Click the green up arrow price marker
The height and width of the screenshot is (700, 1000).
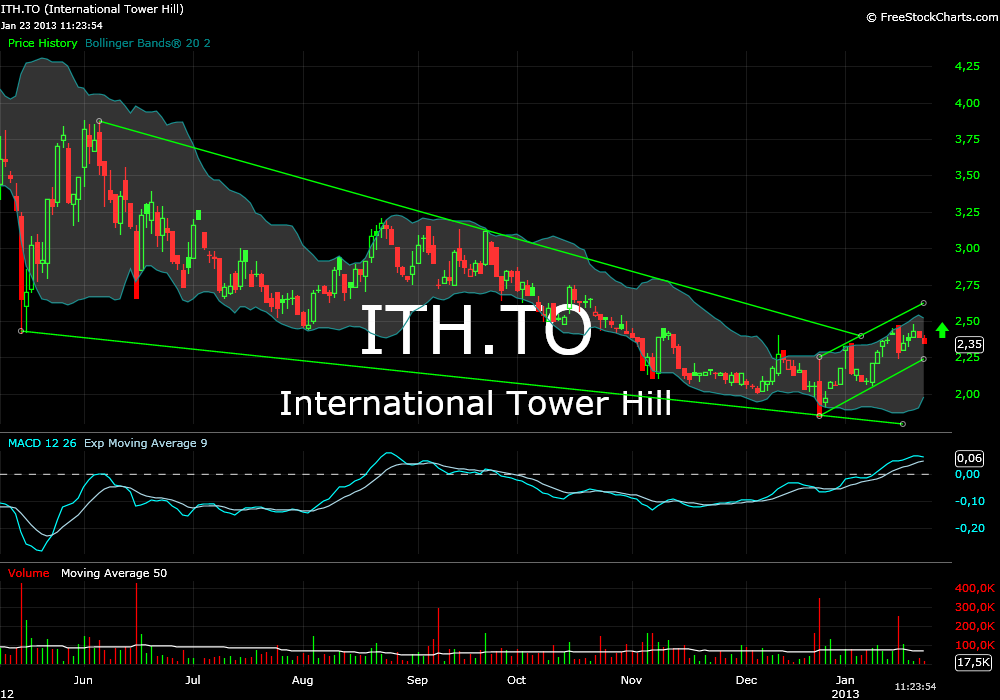click(941, 329)
